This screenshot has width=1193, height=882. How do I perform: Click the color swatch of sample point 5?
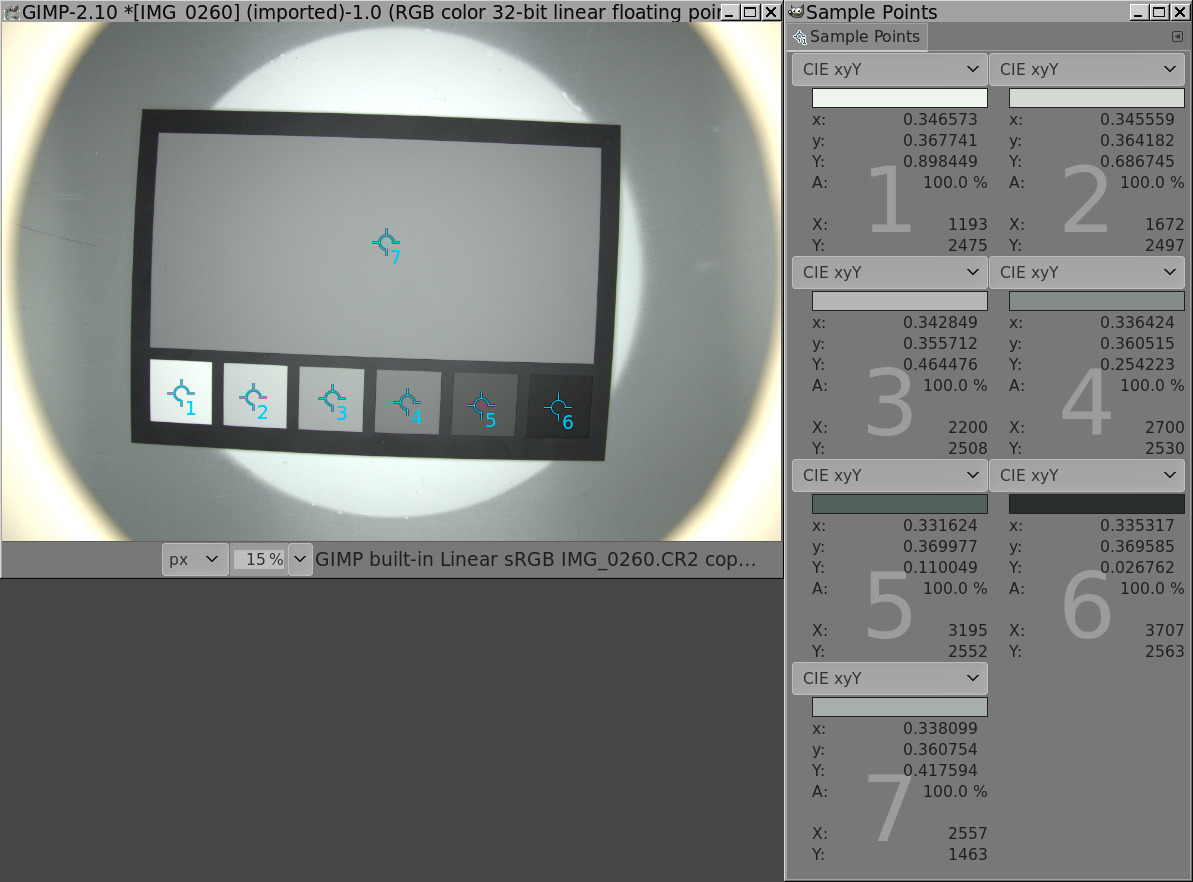[x=899, y=504]
